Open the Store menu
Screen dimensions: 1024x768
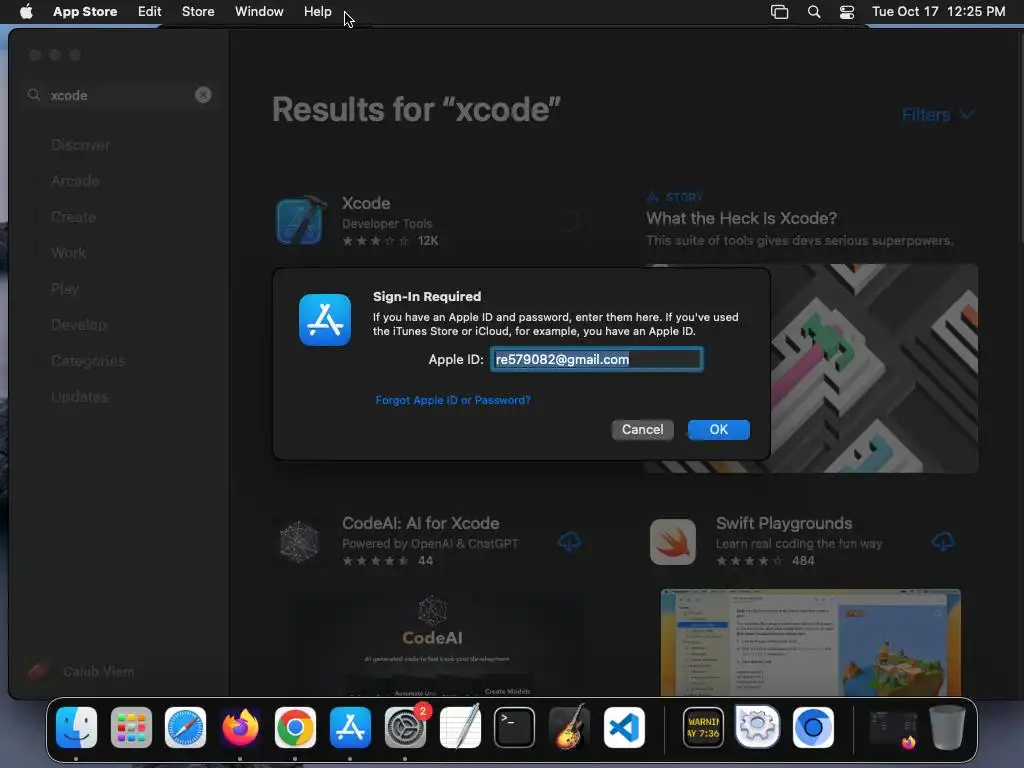point(198,12)
